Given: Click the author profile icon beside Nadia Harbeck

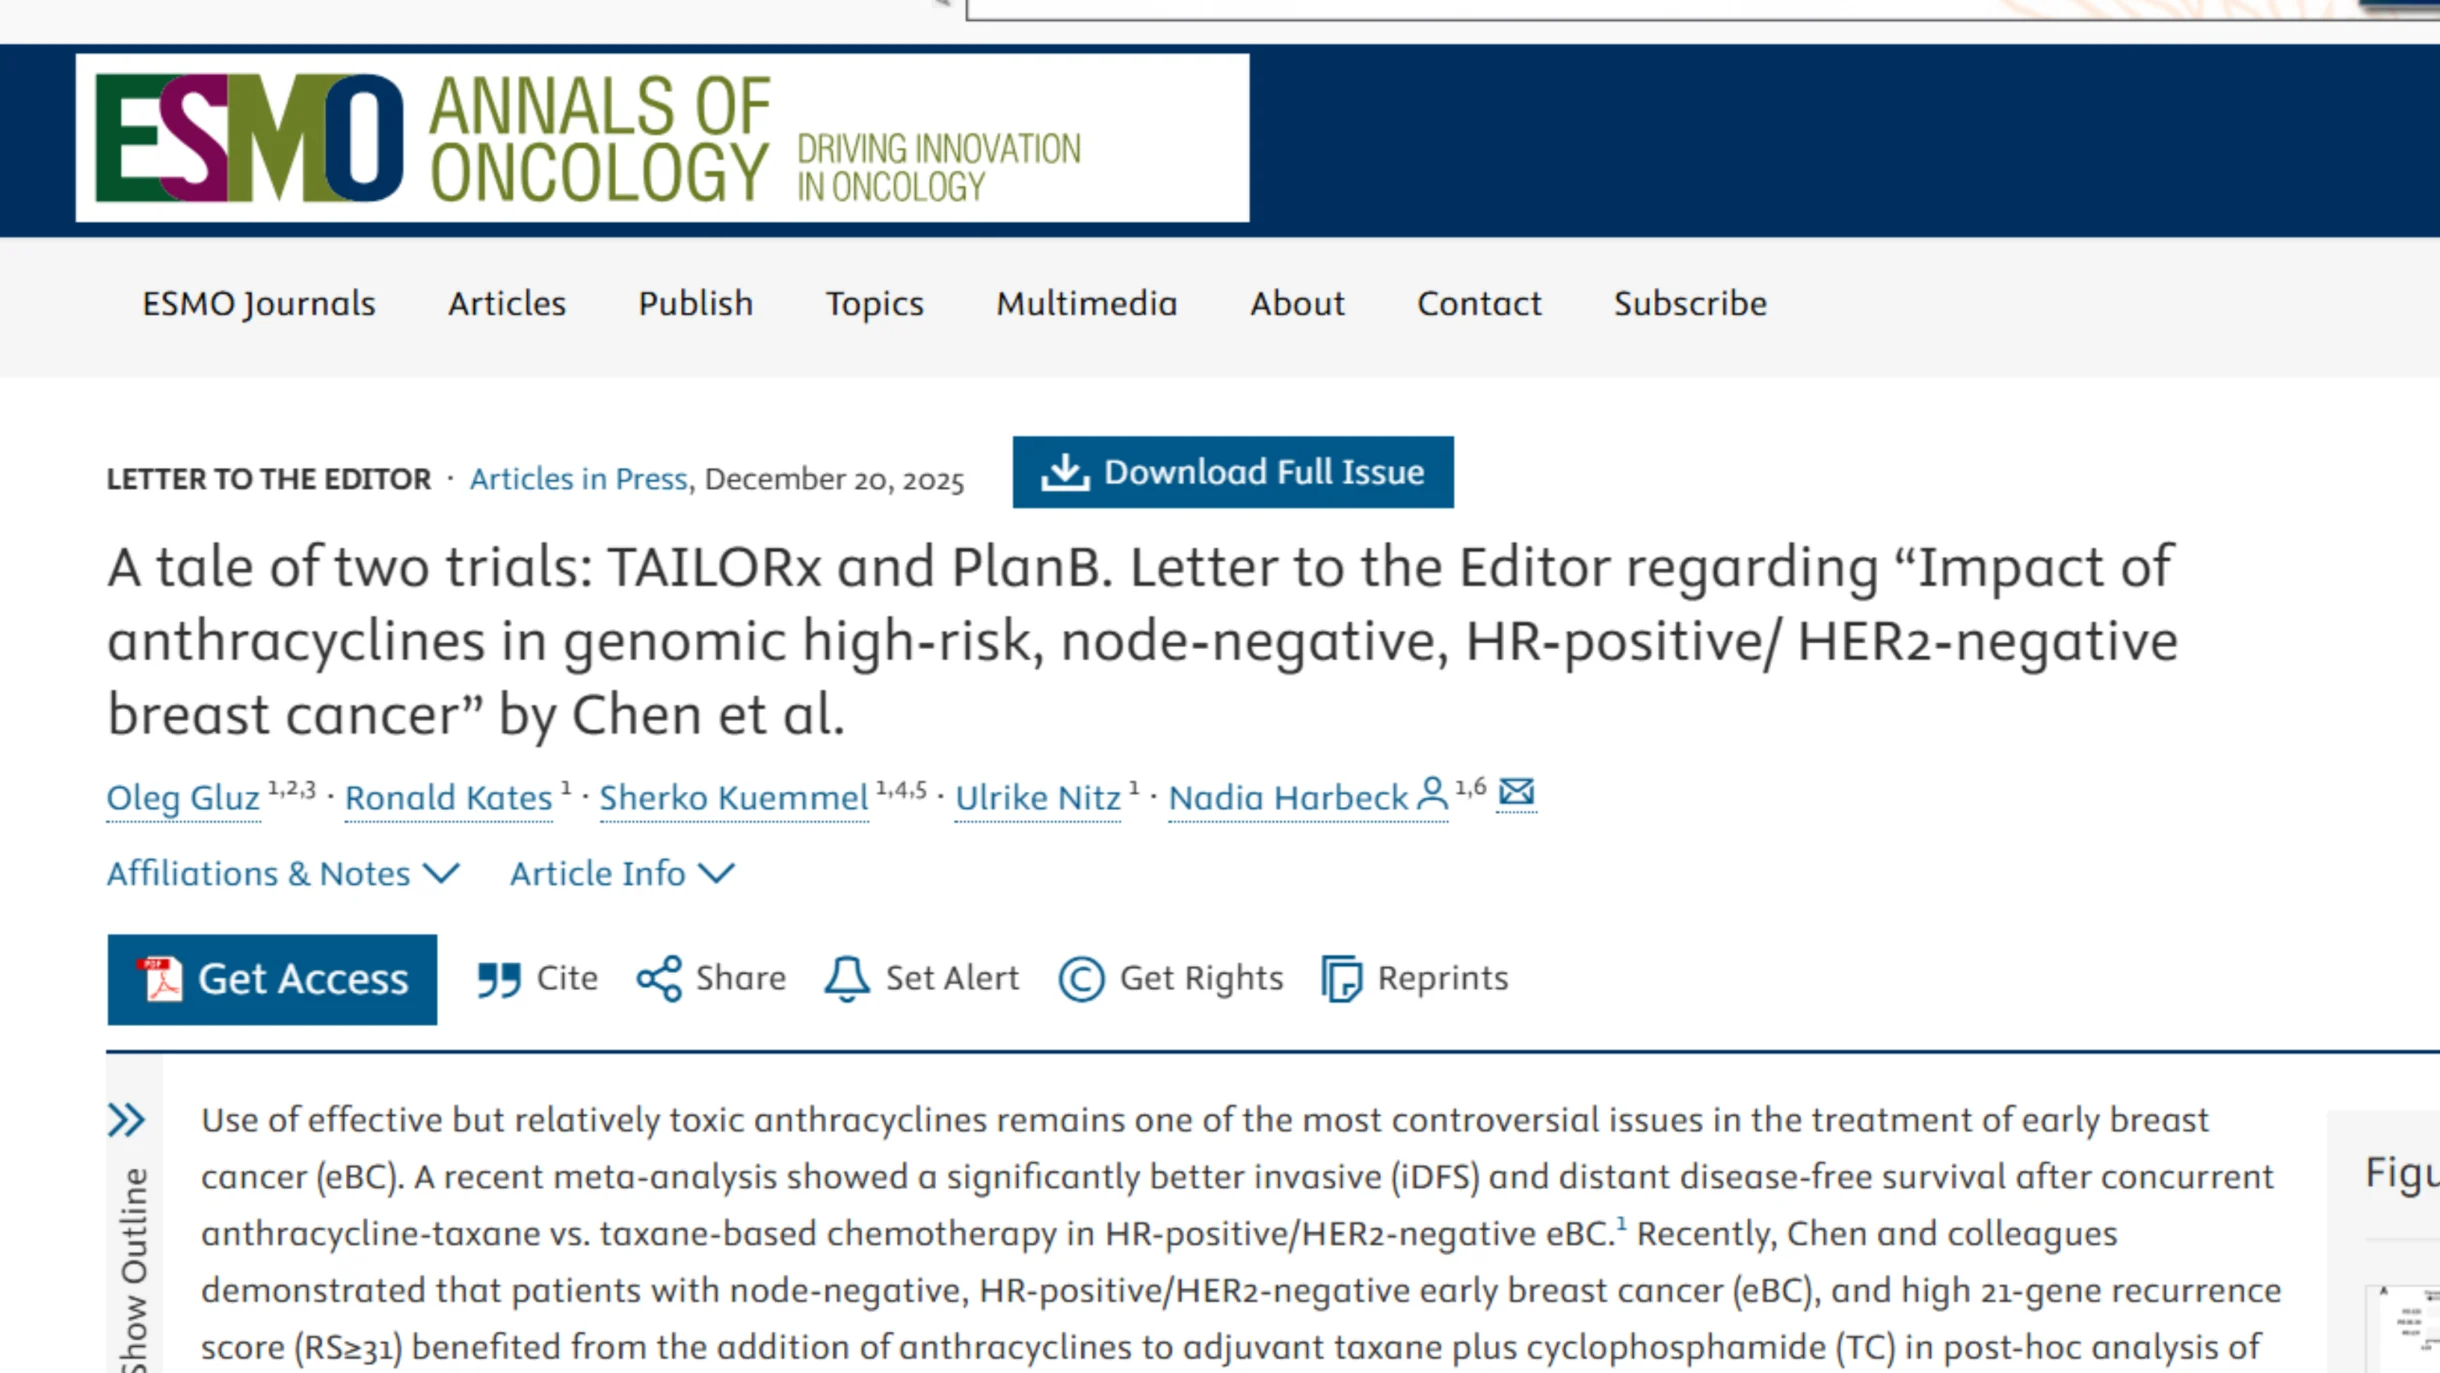Looking at the screenshot, I should point(1432,793).
